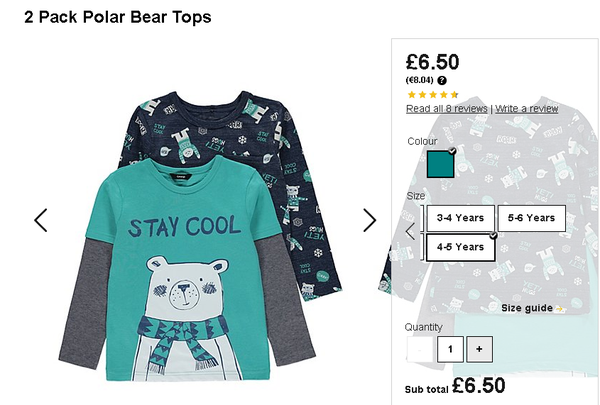Advance to the next product image

[x=370, y=220]
